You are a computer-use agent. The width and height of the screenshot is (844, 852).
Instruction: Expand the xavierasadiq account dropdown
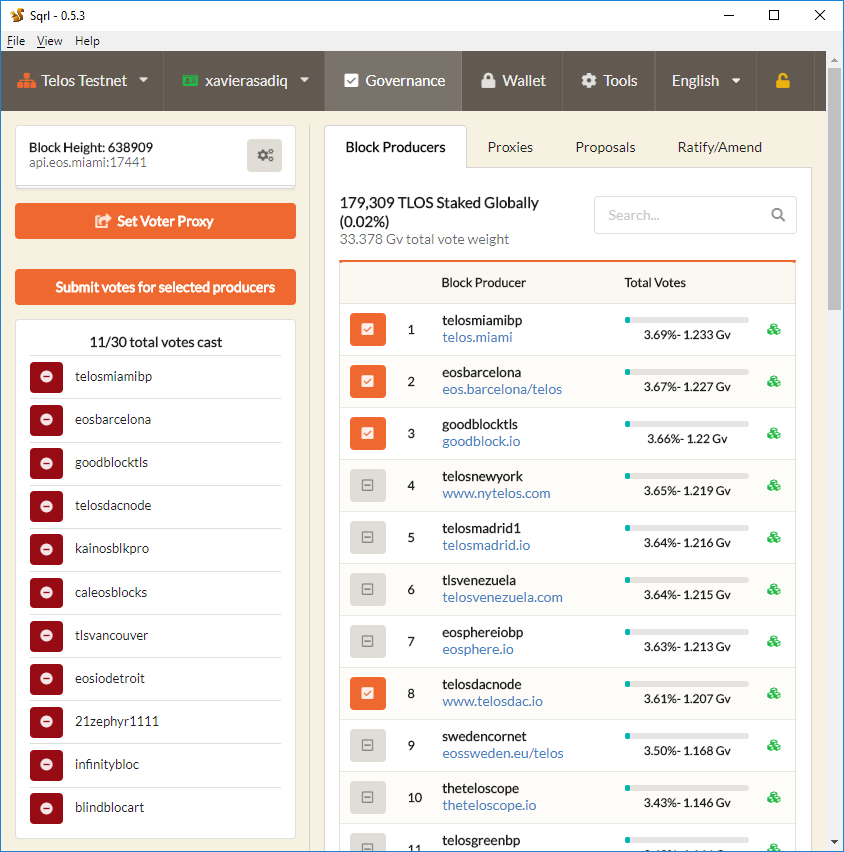[x=244, y=81]
